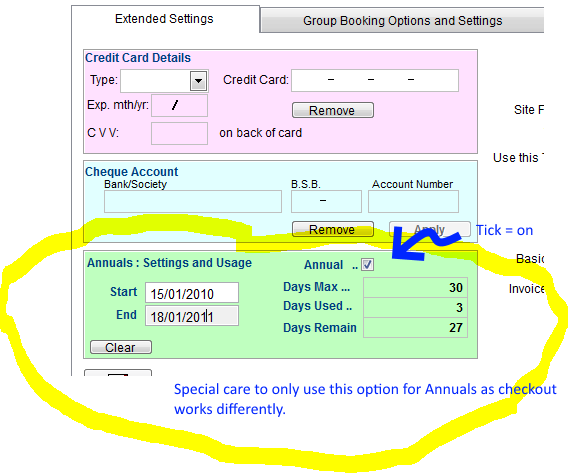Image resolution: width=568 pixels, height=473 pixels.
Task: Click the Apply button
Action: 430,229
